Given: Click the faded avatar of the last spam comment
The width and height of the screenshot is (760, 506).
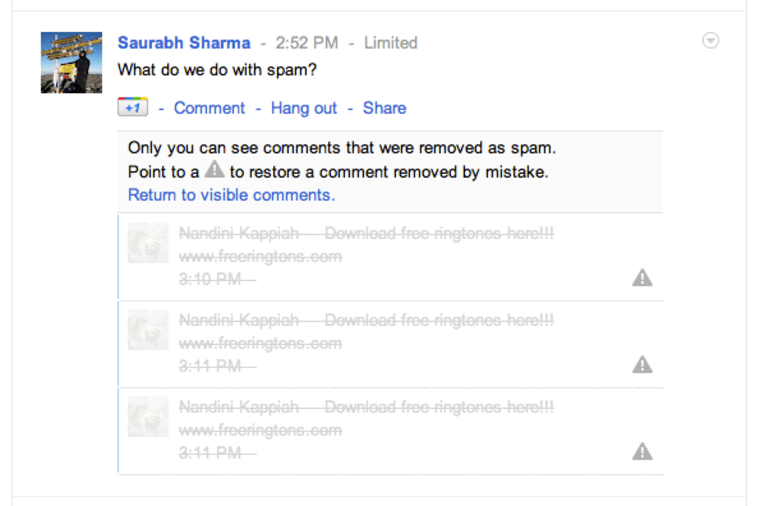Looking at the screenshot, I should 148,417.
